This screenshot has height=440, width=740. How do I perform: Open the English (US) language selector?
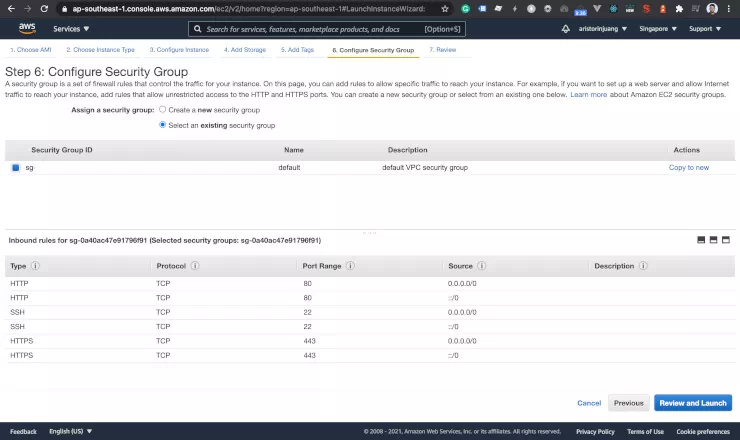point(71,432)
